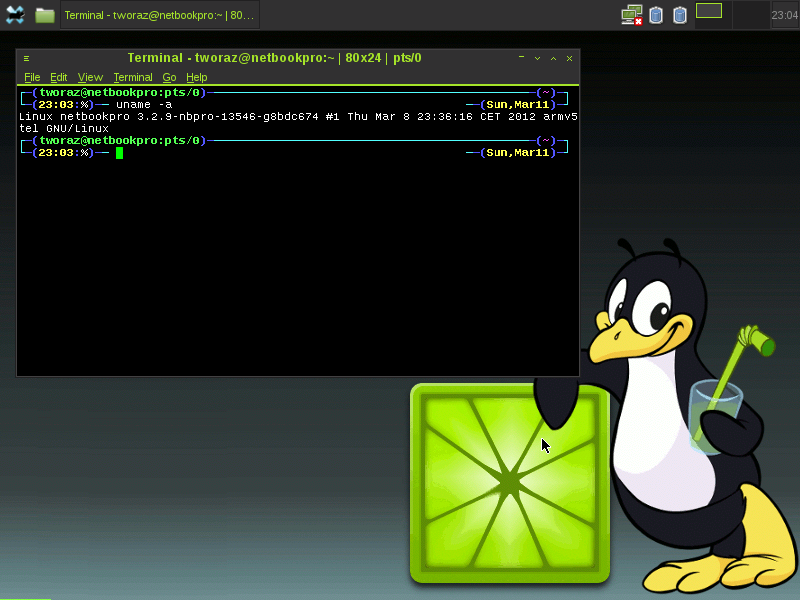Open the Terminal menu
Image resolution: width=800 pixels, height=600 pixels.
pyautogui.click(x=133, y=78)
